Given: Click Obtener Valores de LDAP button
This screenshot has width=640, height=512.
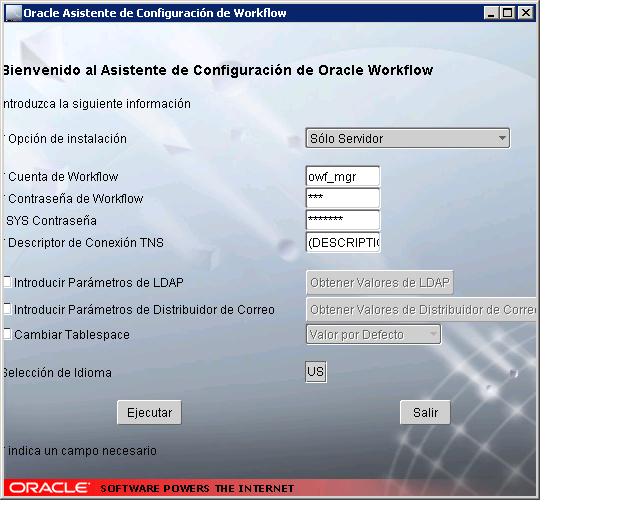Looking at the screenshot, I should click(380, 283).
